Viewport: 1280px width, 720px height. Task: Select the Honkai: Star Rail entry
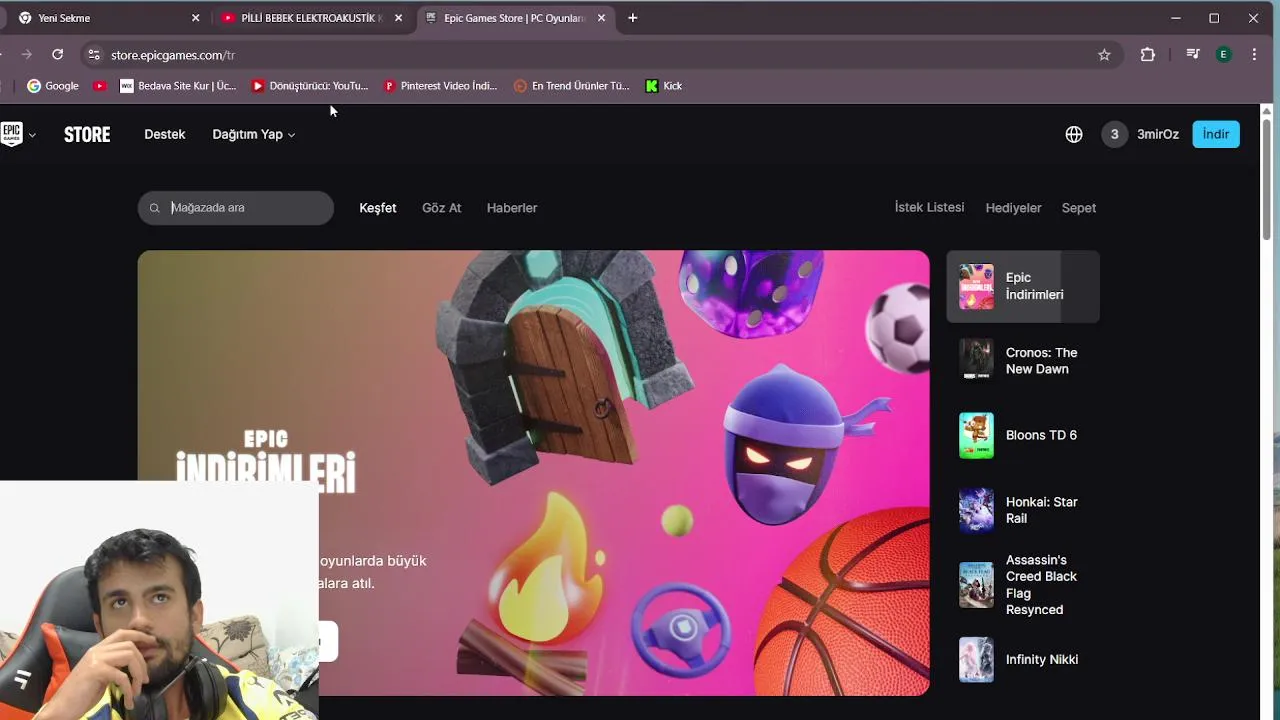click(x=1023, y=510)
